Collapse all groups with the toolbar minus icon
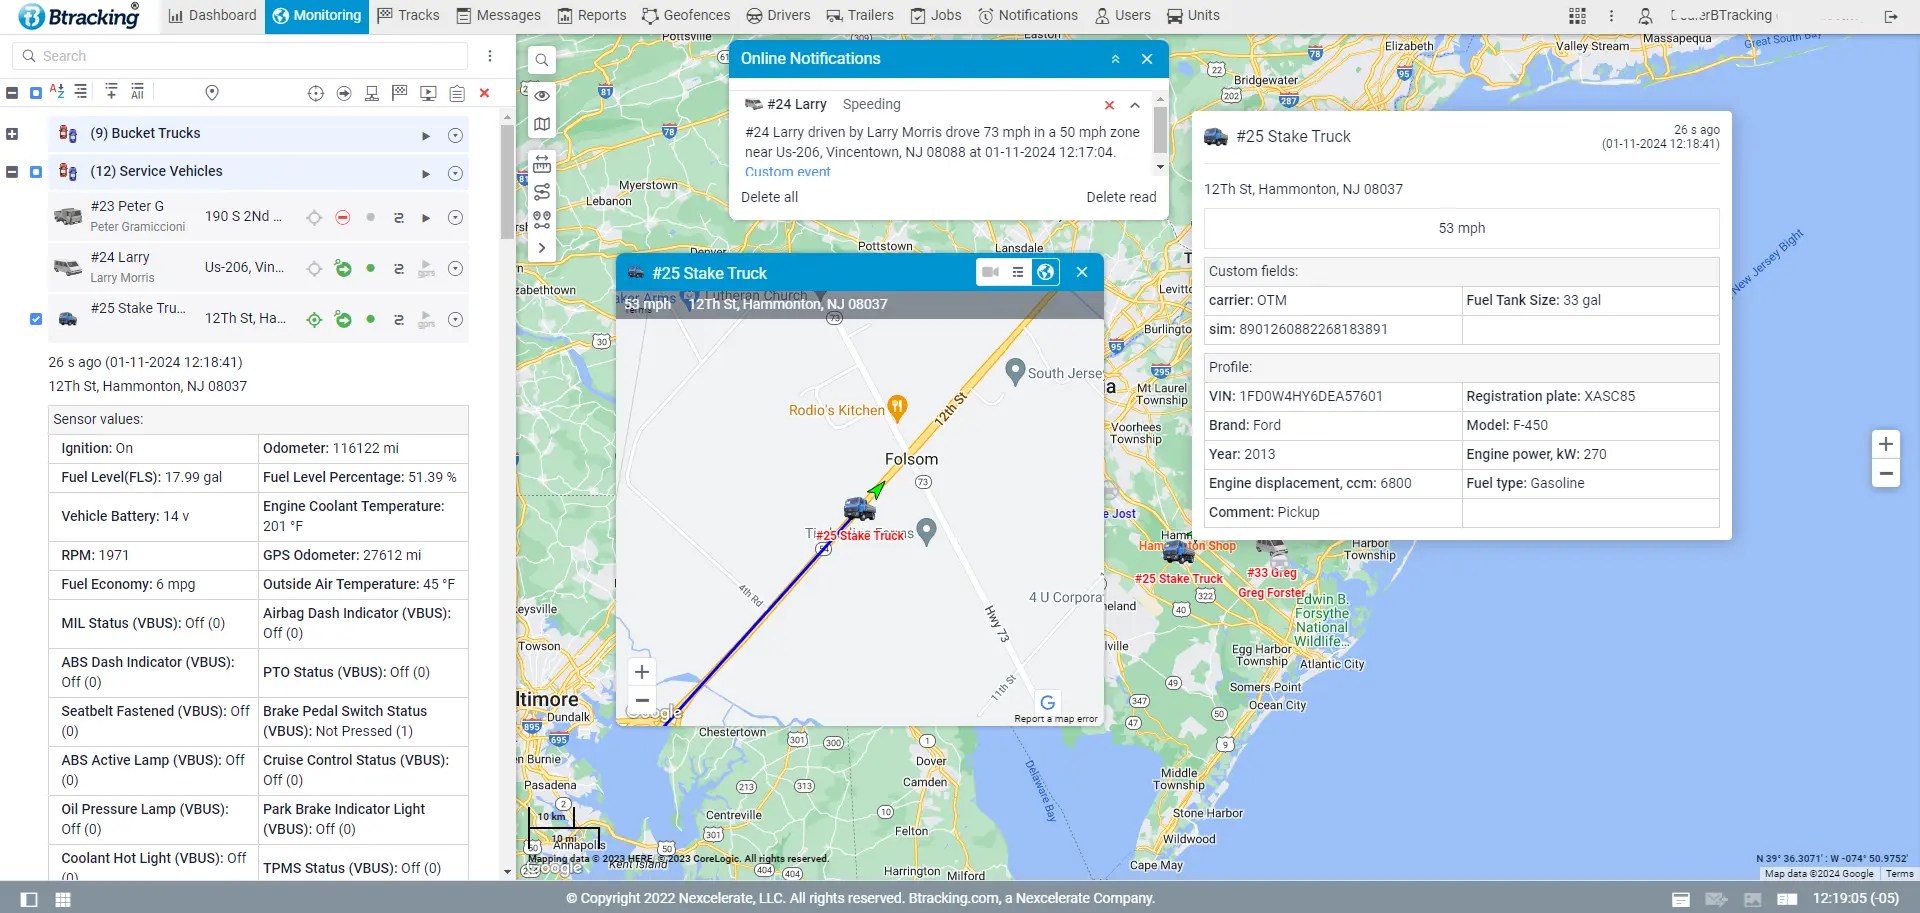Viewport: 1920px width, 913px height. 12,93
